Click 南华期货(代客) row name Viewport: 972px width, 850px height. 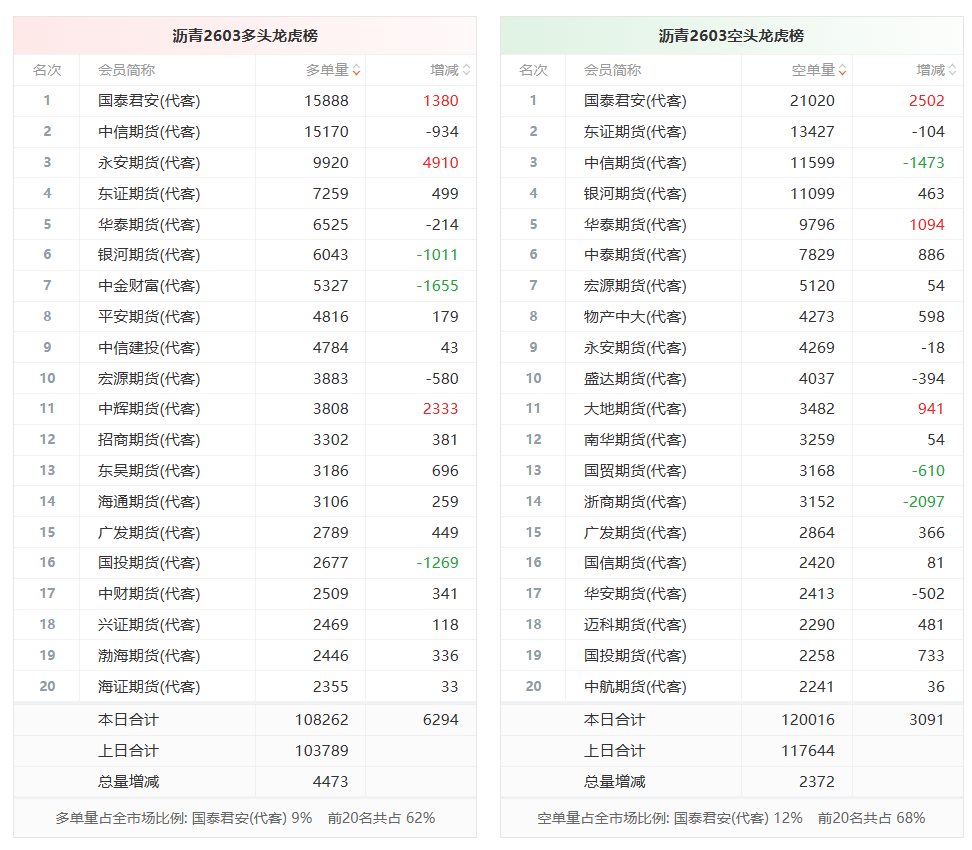(x=635, y=440)
